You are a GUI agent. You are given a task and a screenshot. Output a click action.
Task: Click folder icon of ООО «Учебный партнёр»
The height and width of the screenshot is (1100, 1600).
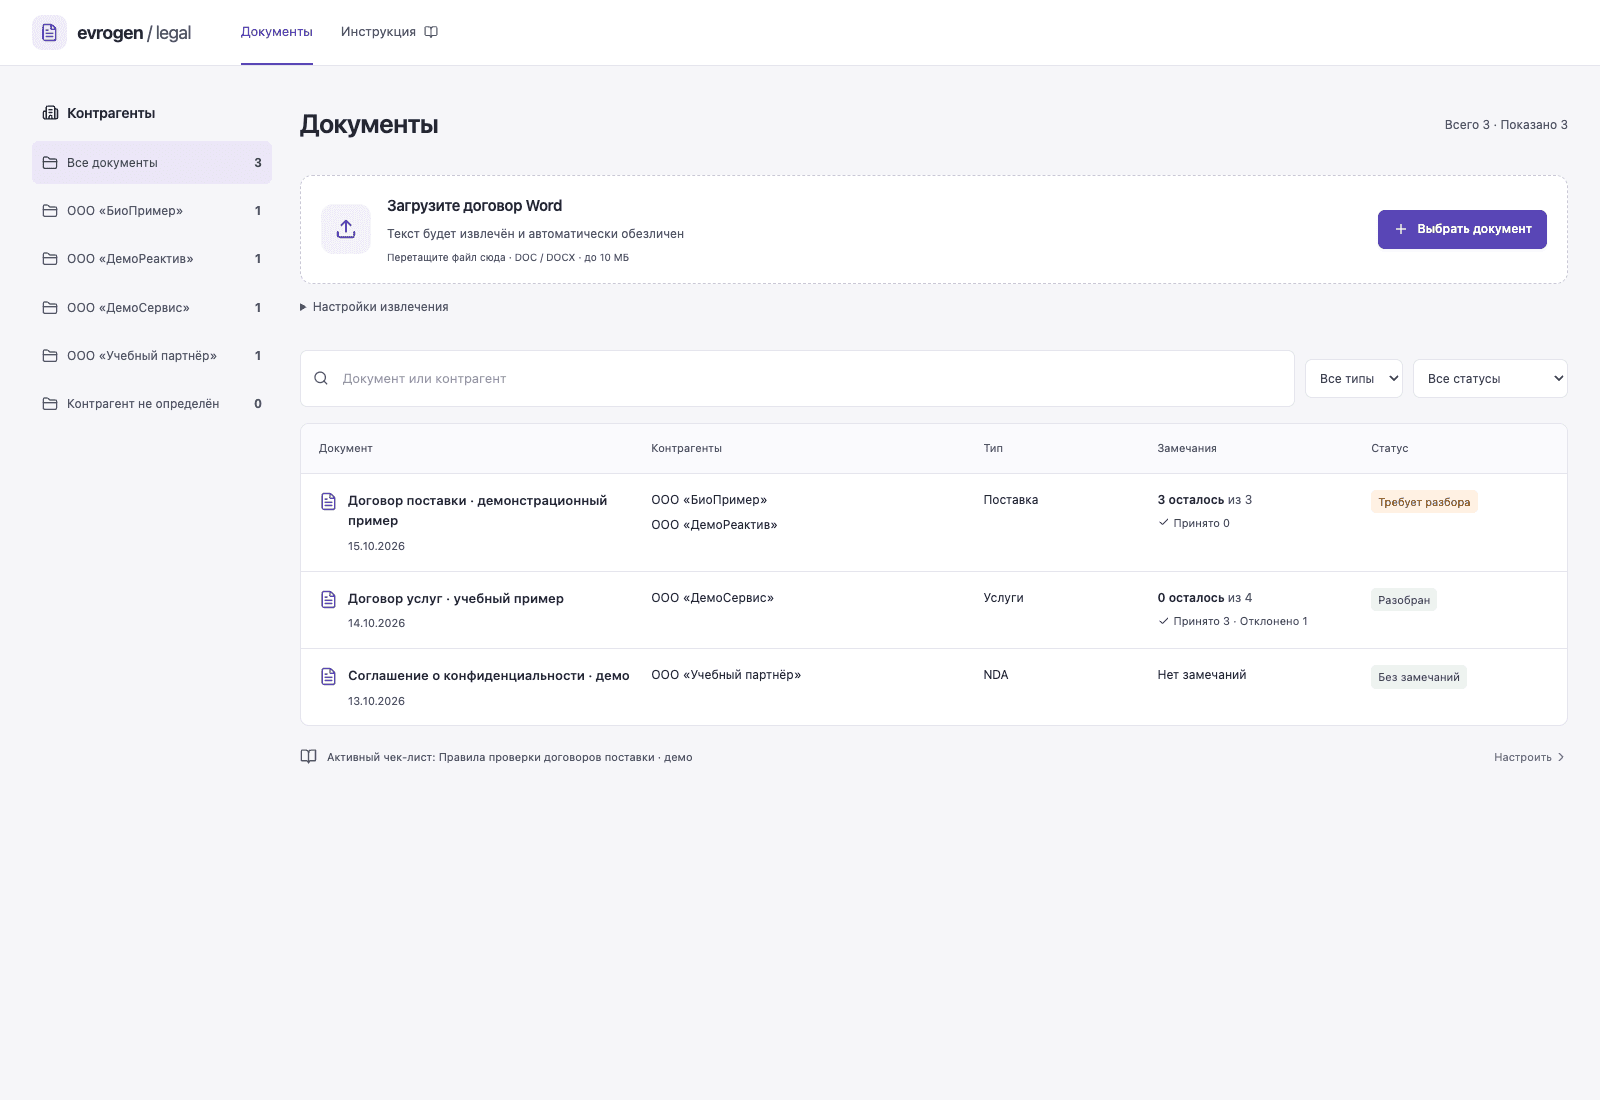tap(50, 356)
